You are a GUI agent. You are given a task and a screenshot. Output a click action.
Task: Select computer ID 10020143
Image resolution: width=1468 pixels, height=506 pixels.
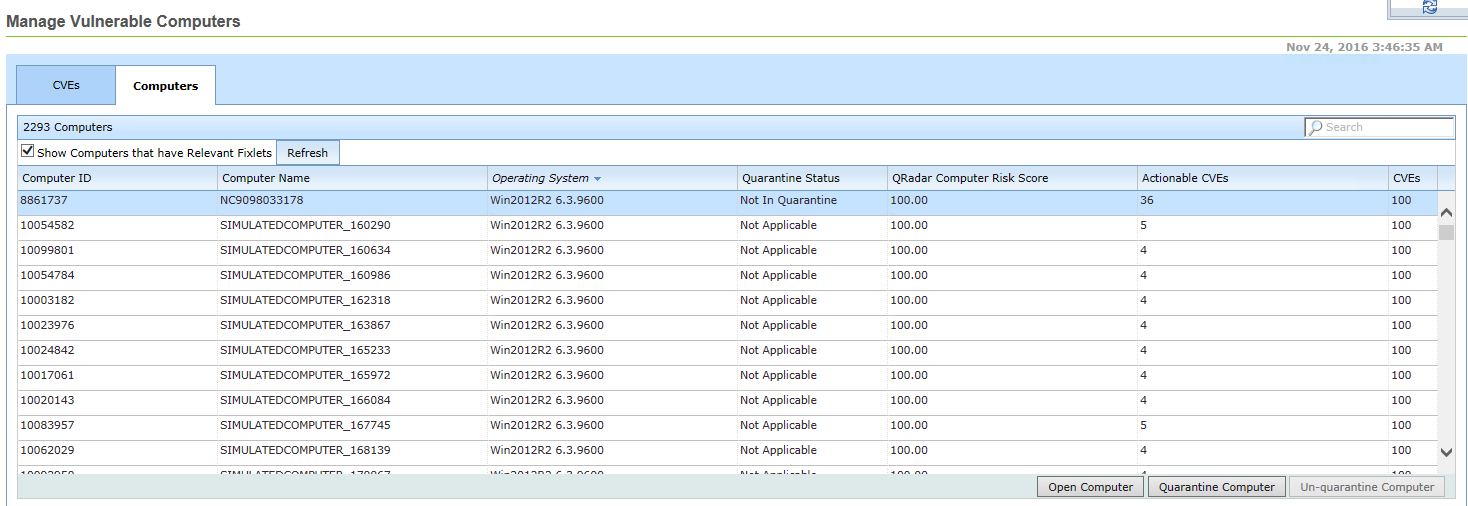click(47, 400)
